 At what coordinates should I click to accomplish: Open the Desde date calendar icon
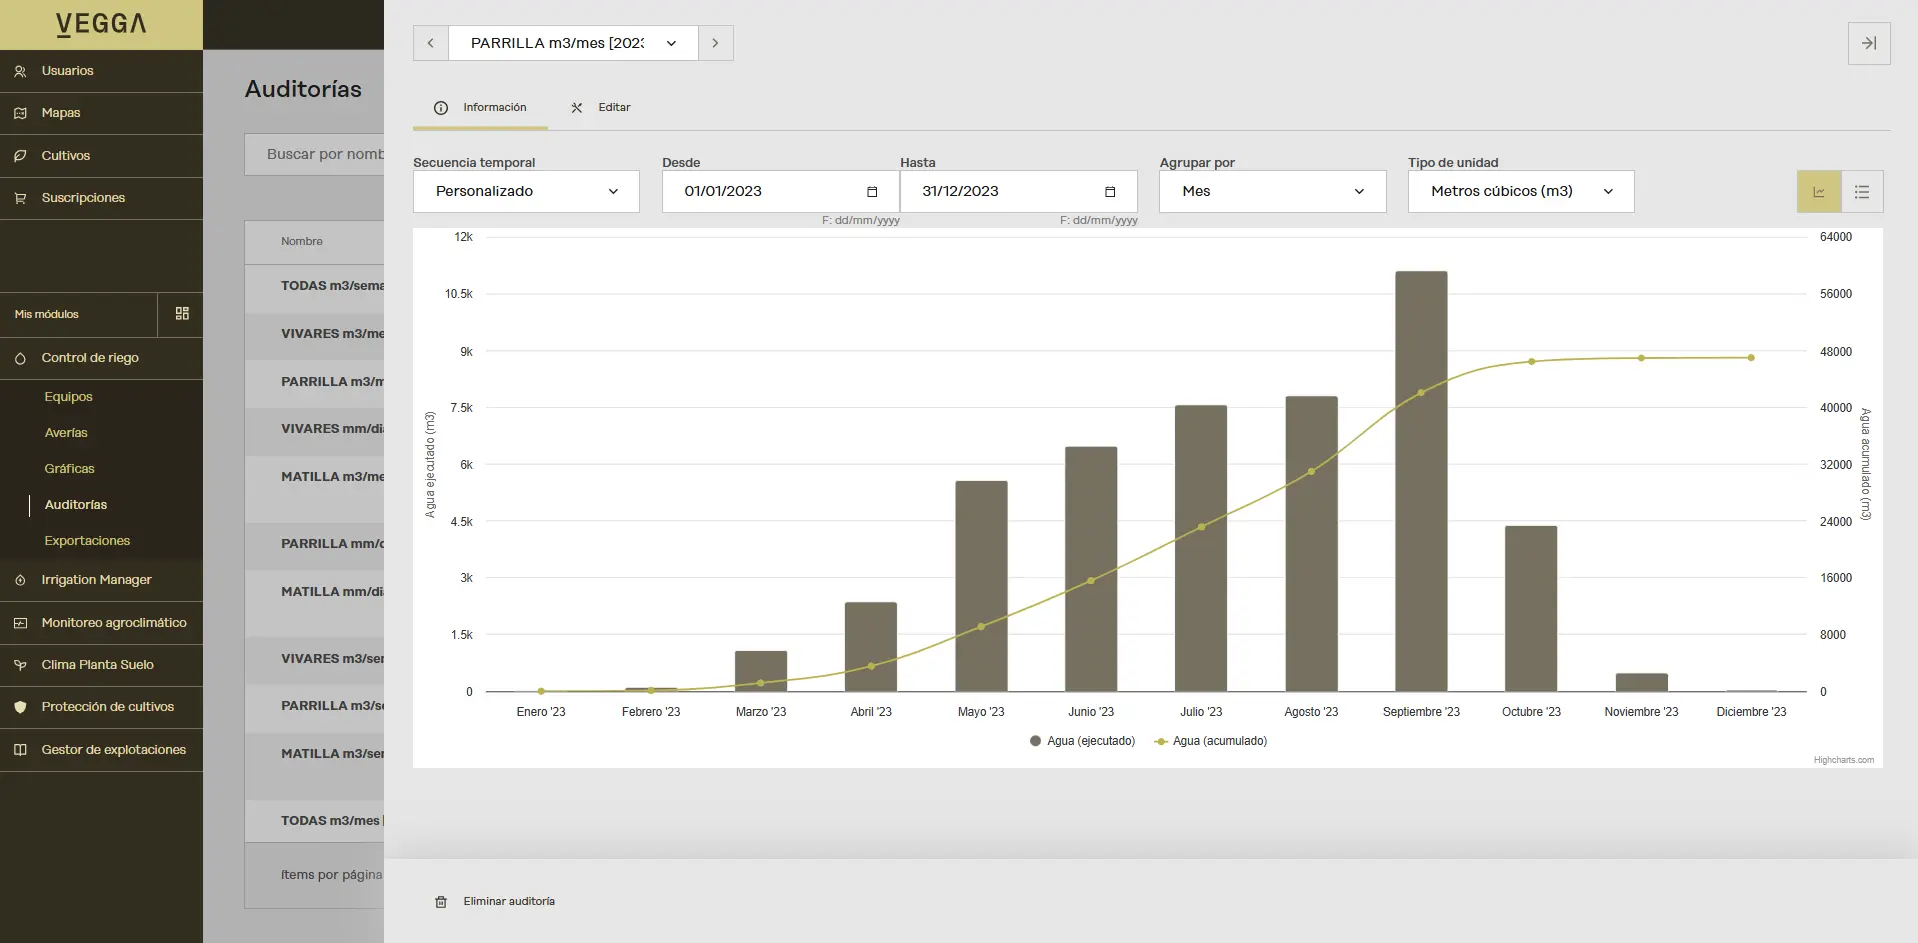click(872, 192)
